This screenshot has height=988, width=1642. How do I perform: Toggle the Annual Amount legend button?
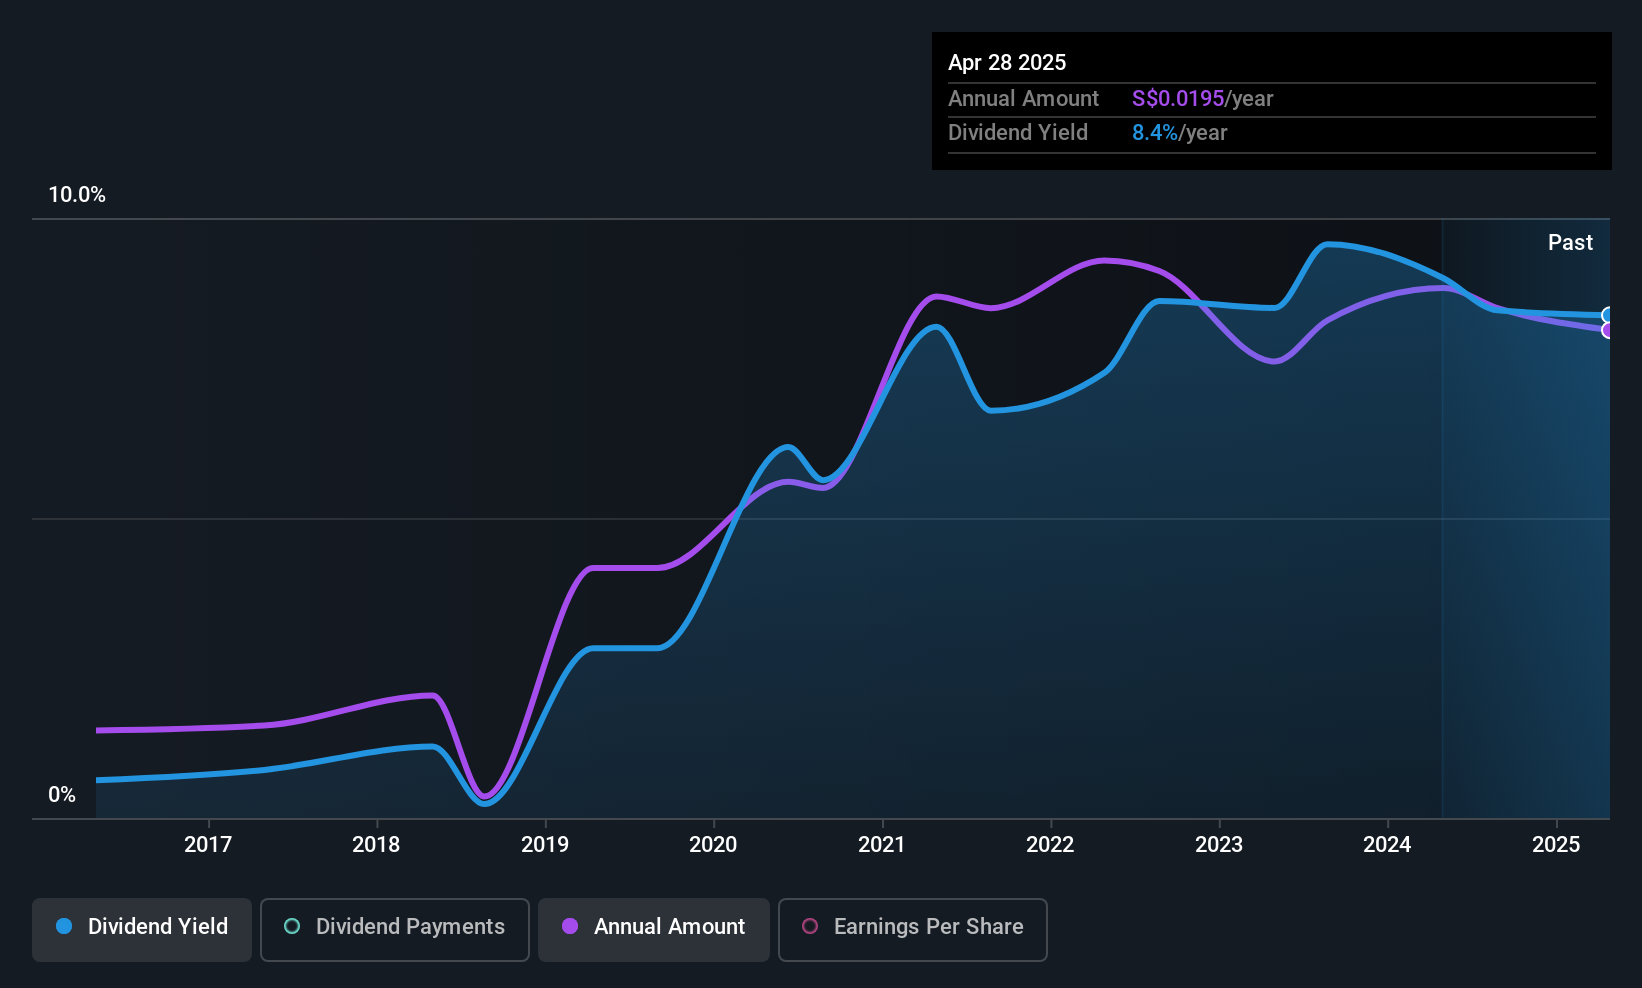coord(653,929)
